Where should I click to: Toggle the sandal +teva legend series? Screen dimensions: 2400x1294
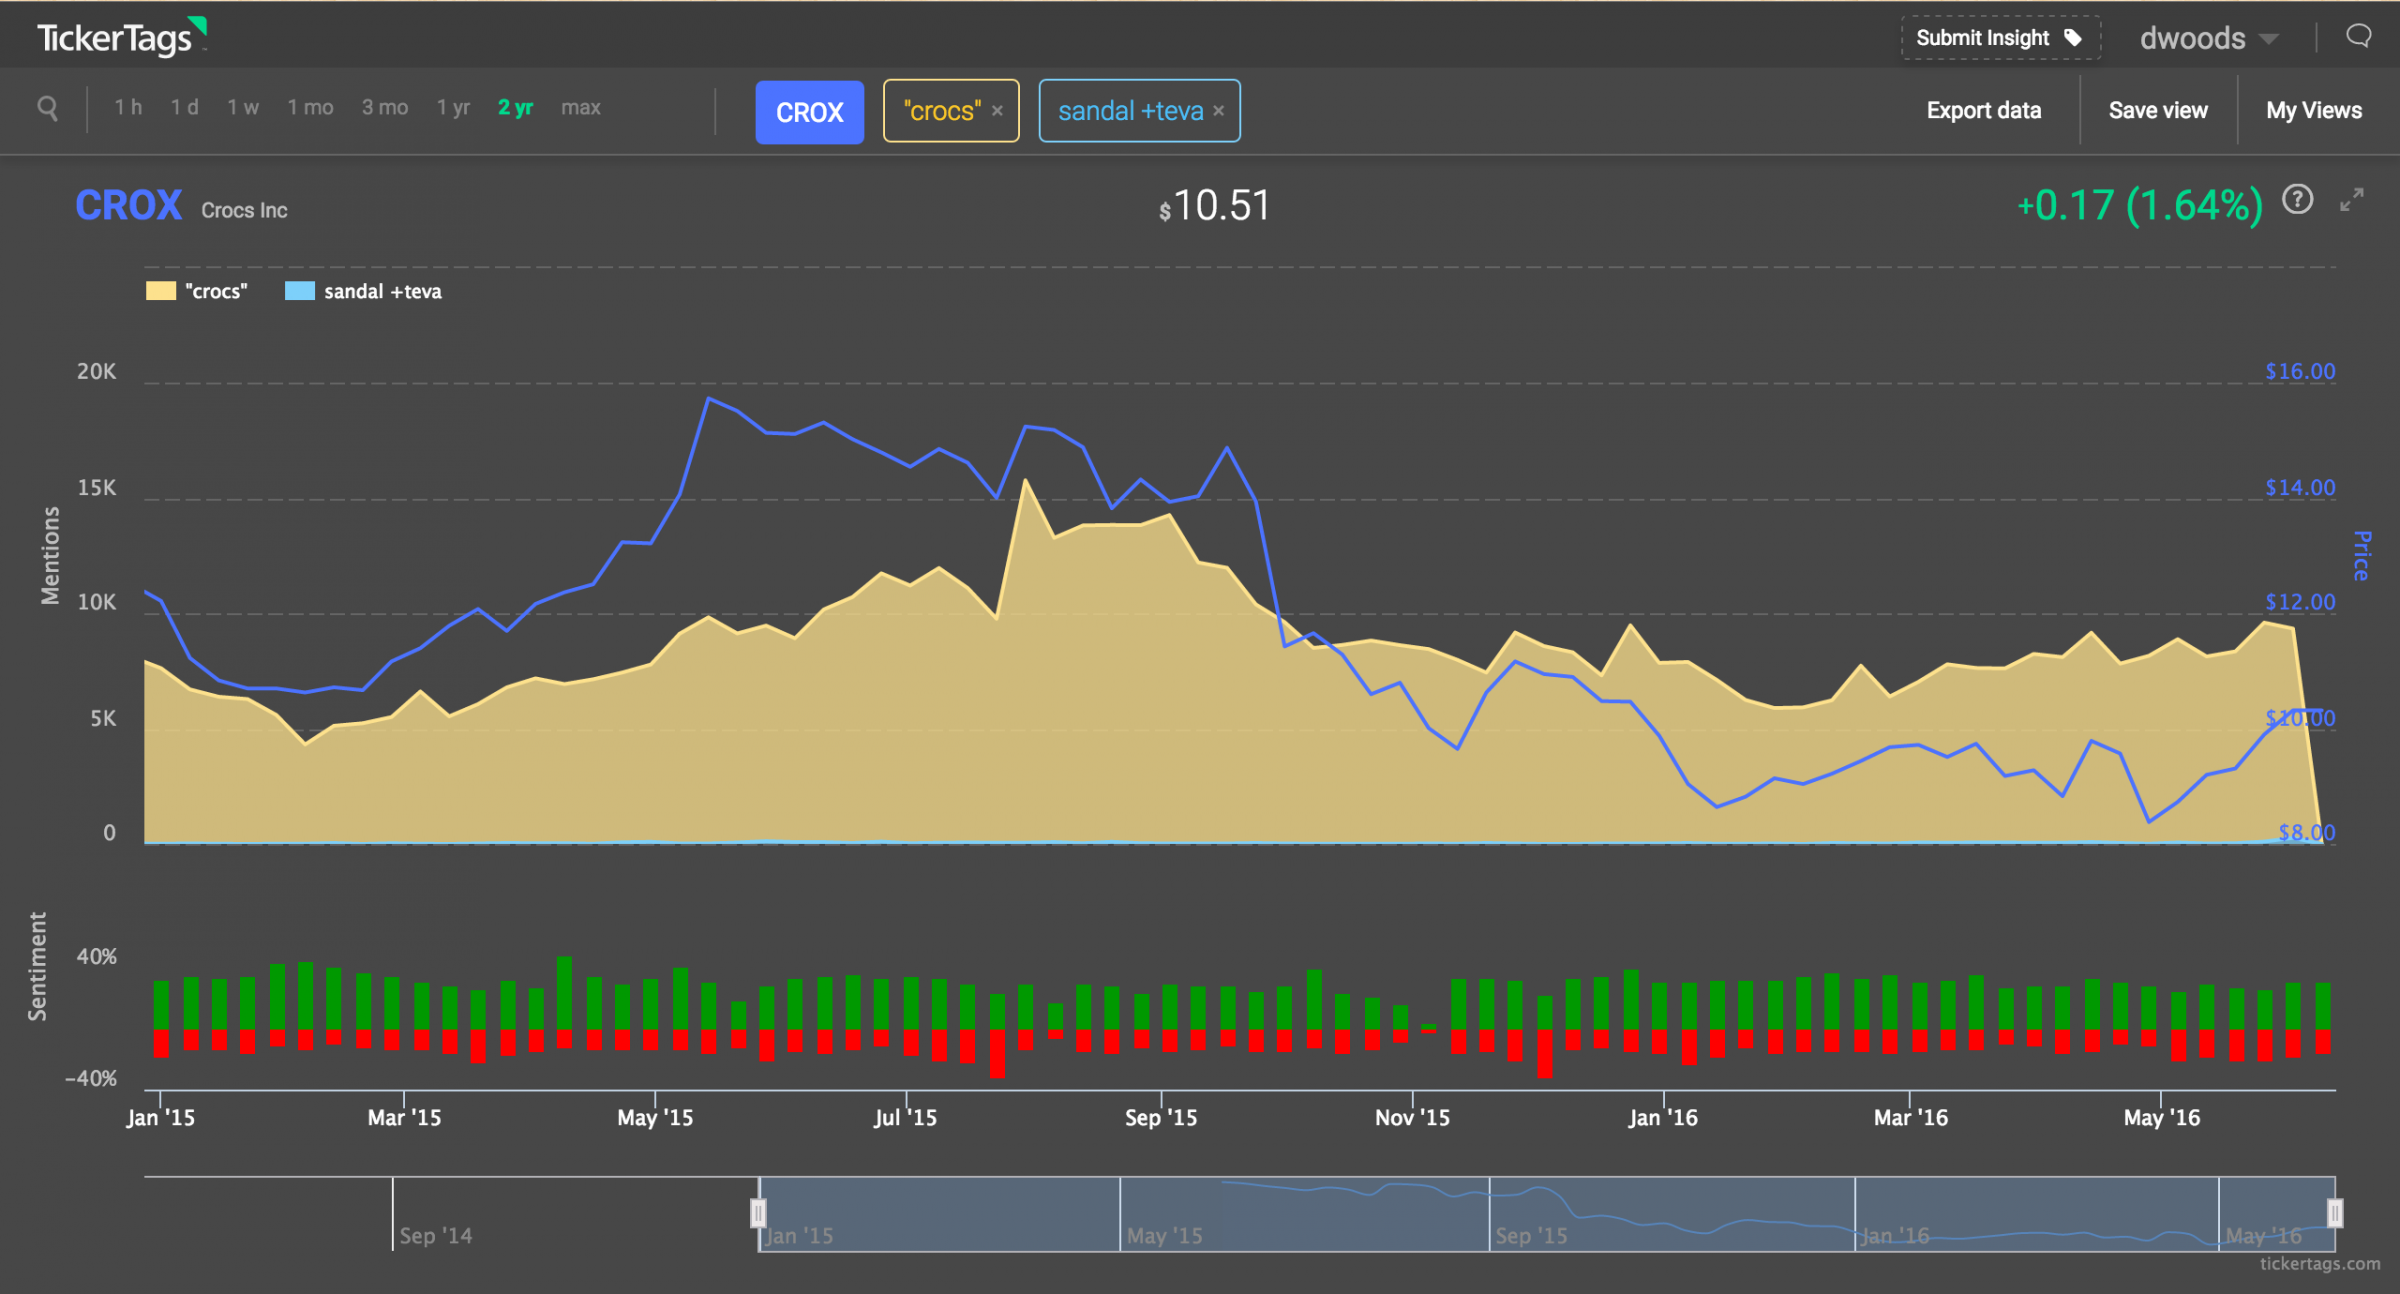tap(363, 291)
